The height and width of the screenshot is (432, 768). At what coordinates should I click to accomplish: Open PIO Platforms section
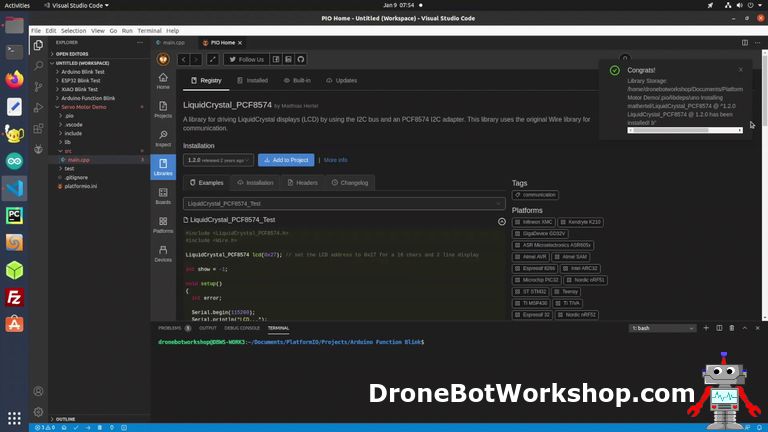point(163,225)
